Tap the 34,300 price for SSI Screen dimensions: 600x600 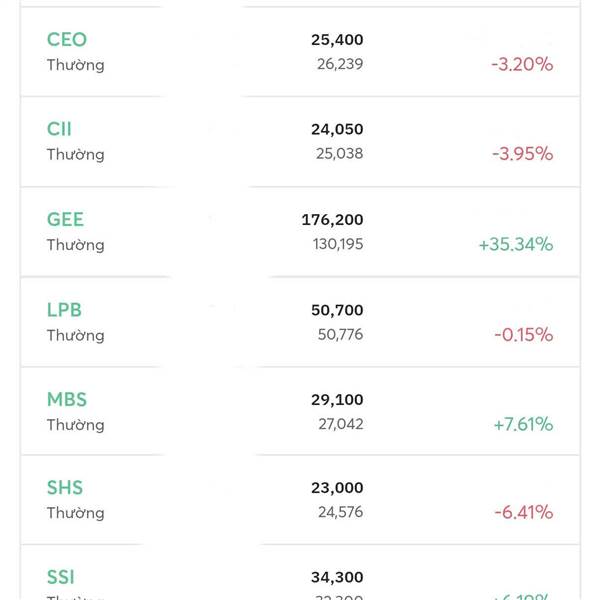tap(337, 578)
